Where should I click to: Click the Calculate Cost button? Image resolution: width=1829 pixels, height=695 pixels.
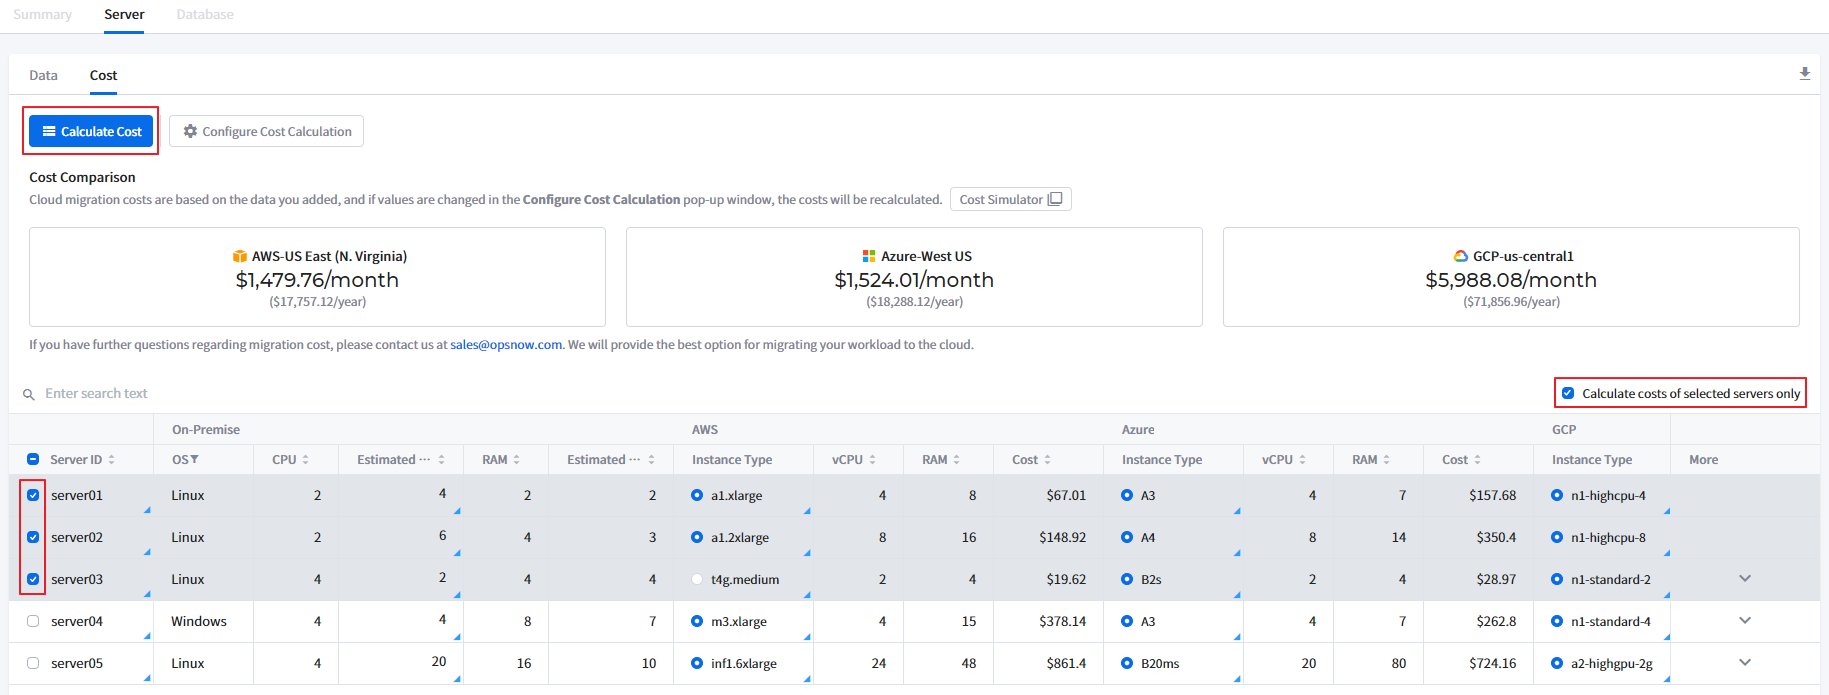click(91, 131)
